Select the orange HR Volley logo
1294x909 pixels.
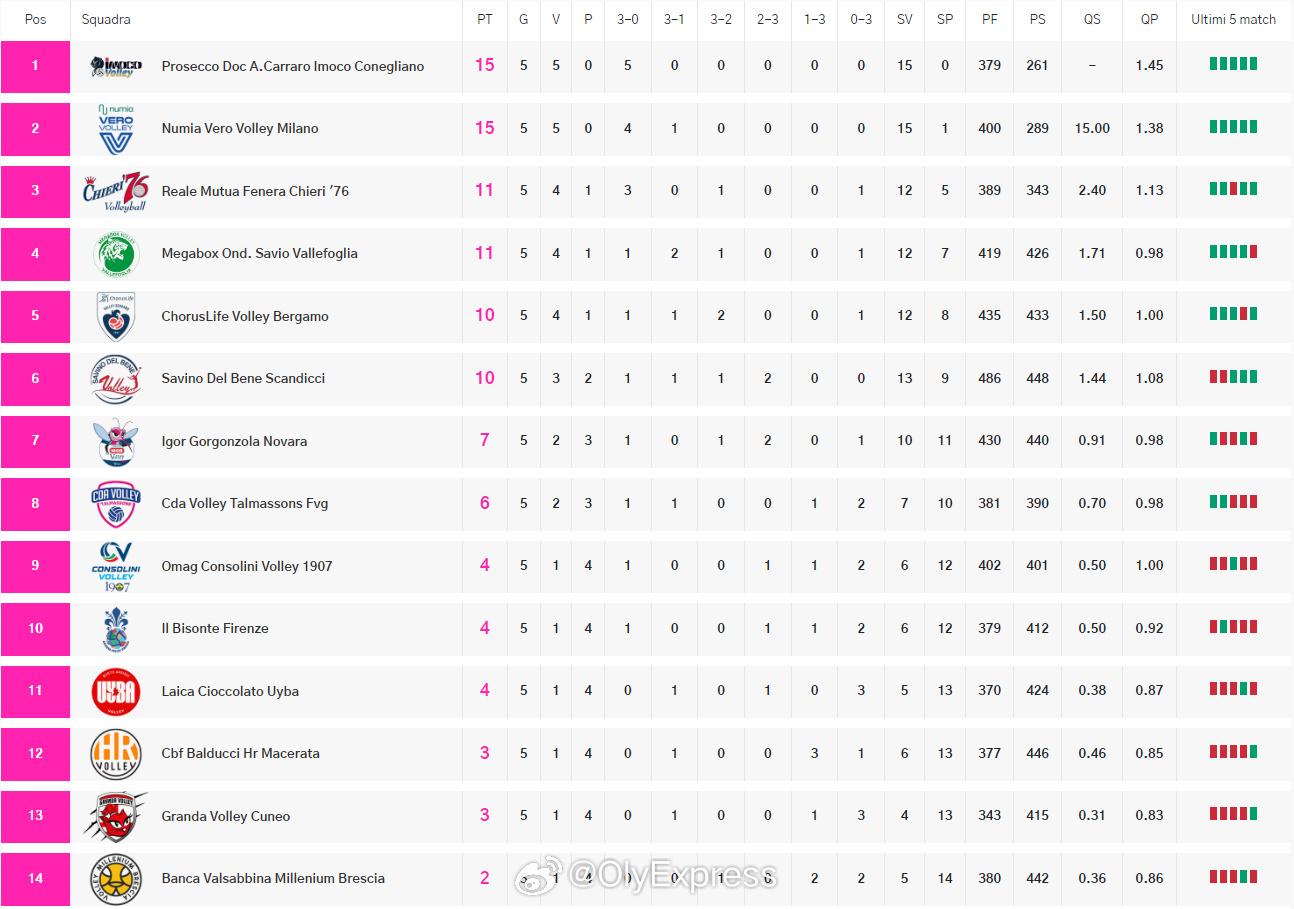[x=116, y=754]
